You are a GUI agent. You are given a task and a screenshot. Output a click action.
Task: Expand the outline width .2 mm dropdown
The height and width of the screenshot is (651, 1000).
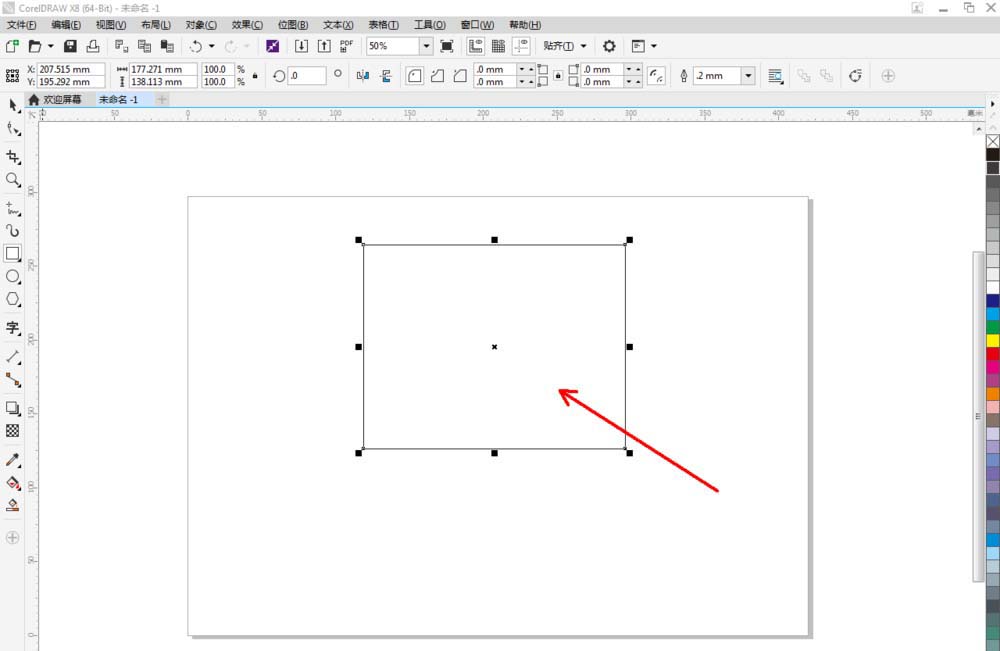tap(748, 76)
